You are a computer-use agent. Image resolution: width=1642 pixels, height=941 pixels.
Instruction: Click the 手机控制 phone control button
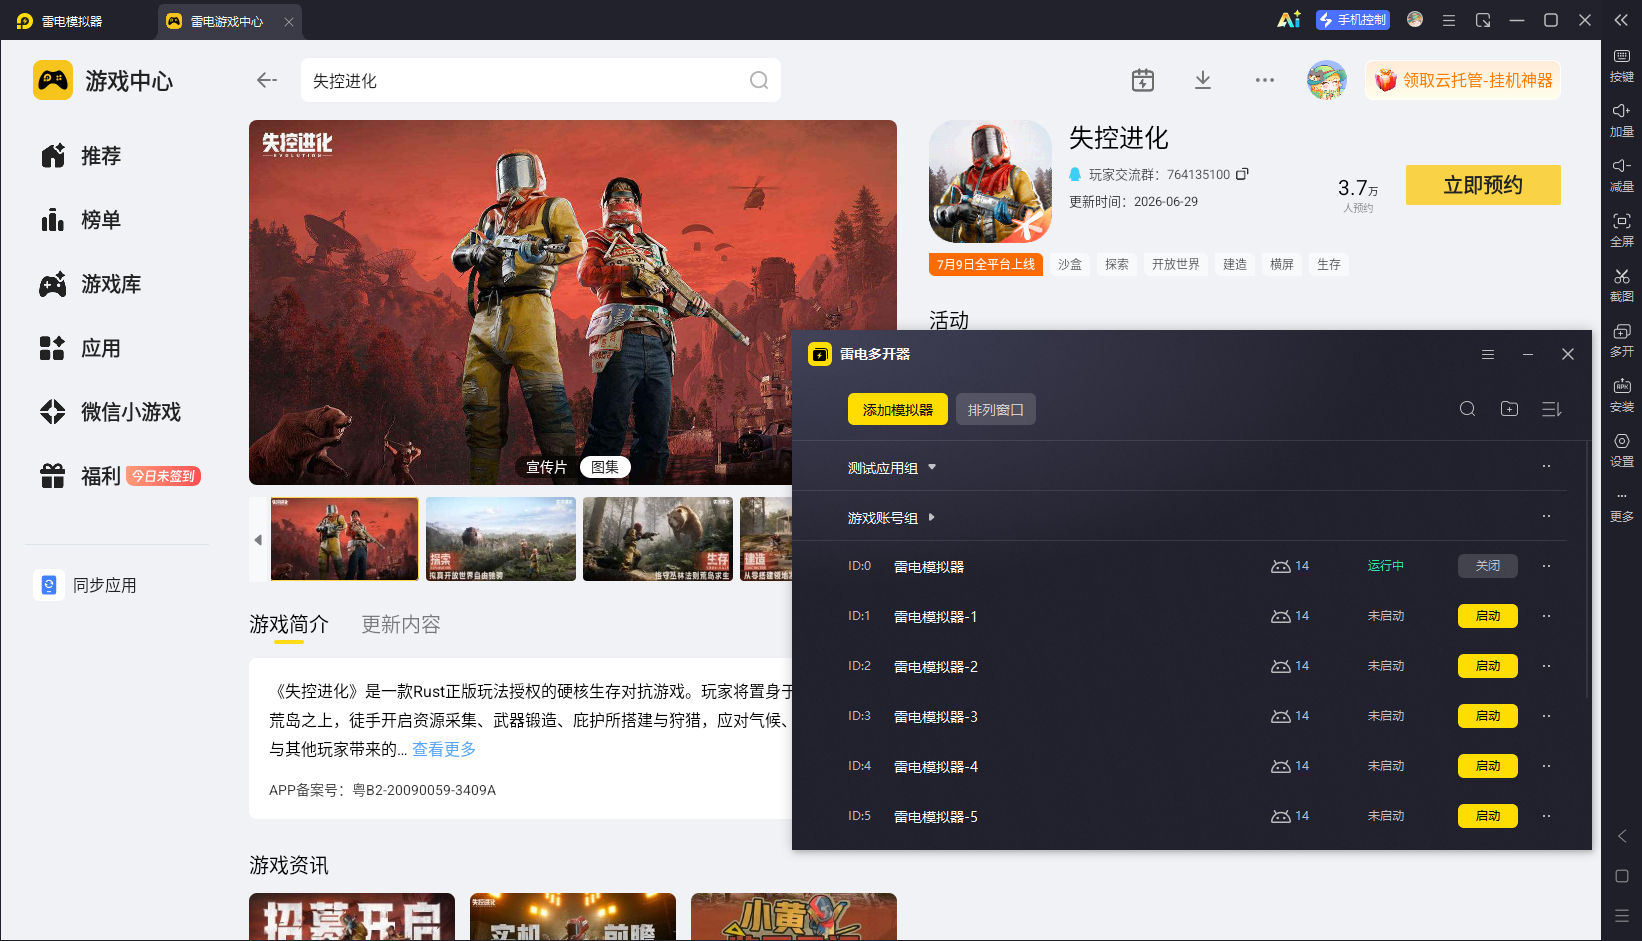[1353, 20]
